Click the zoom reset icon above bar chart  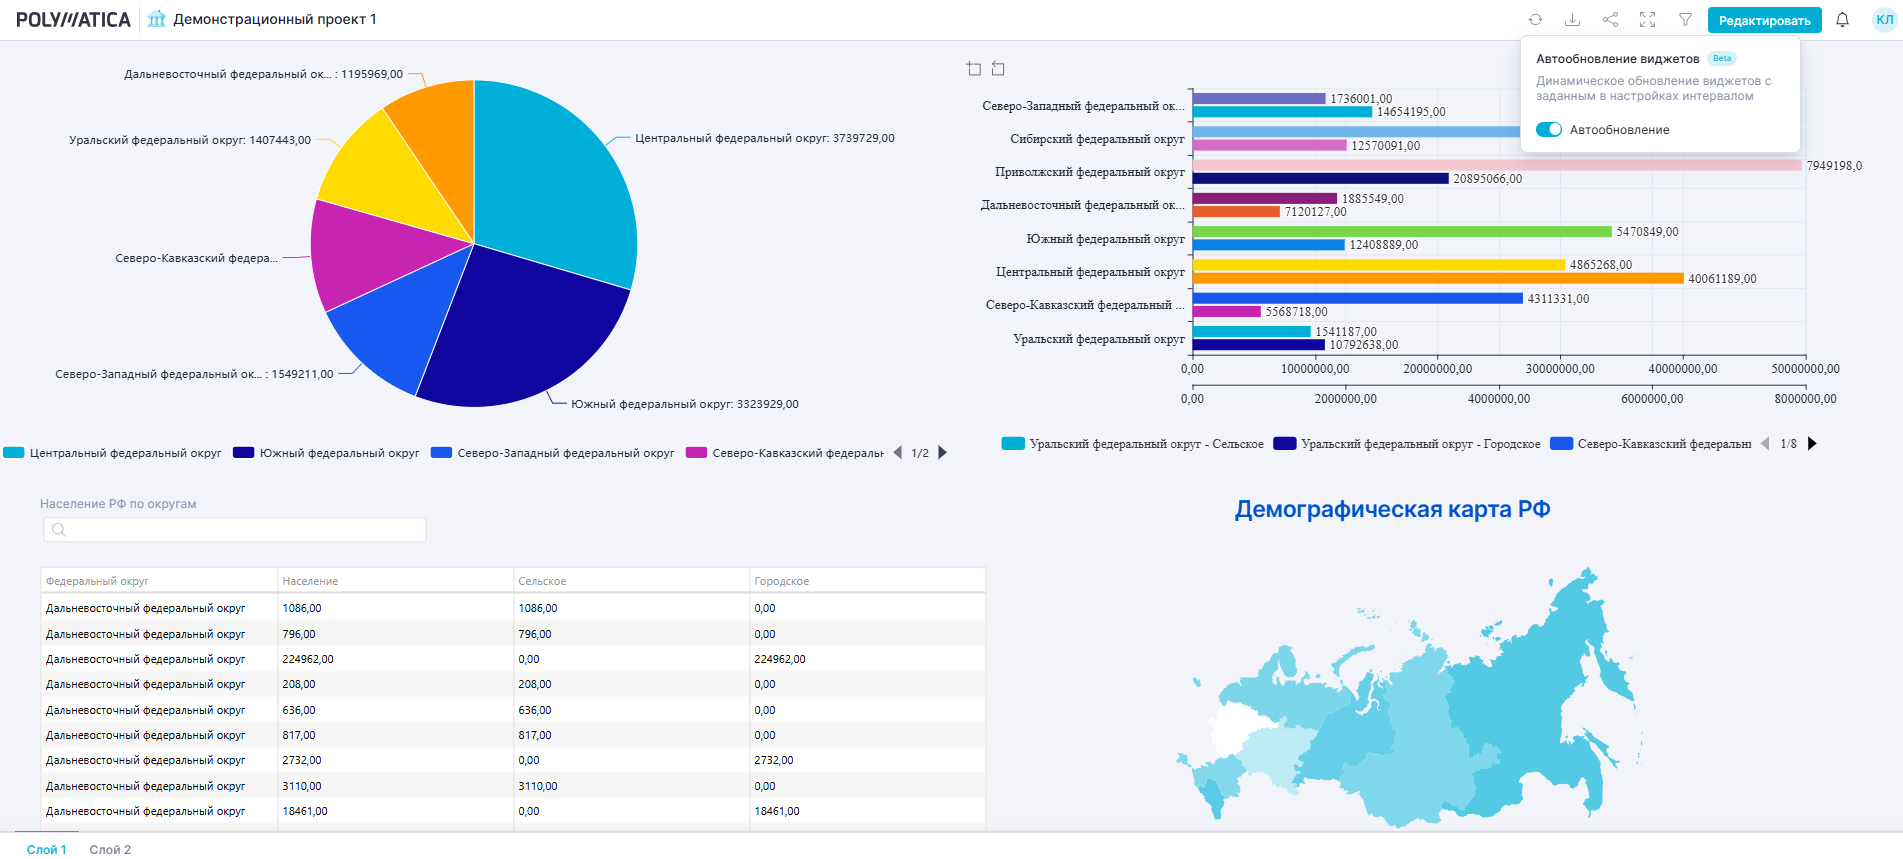click(x=998, y=69)
